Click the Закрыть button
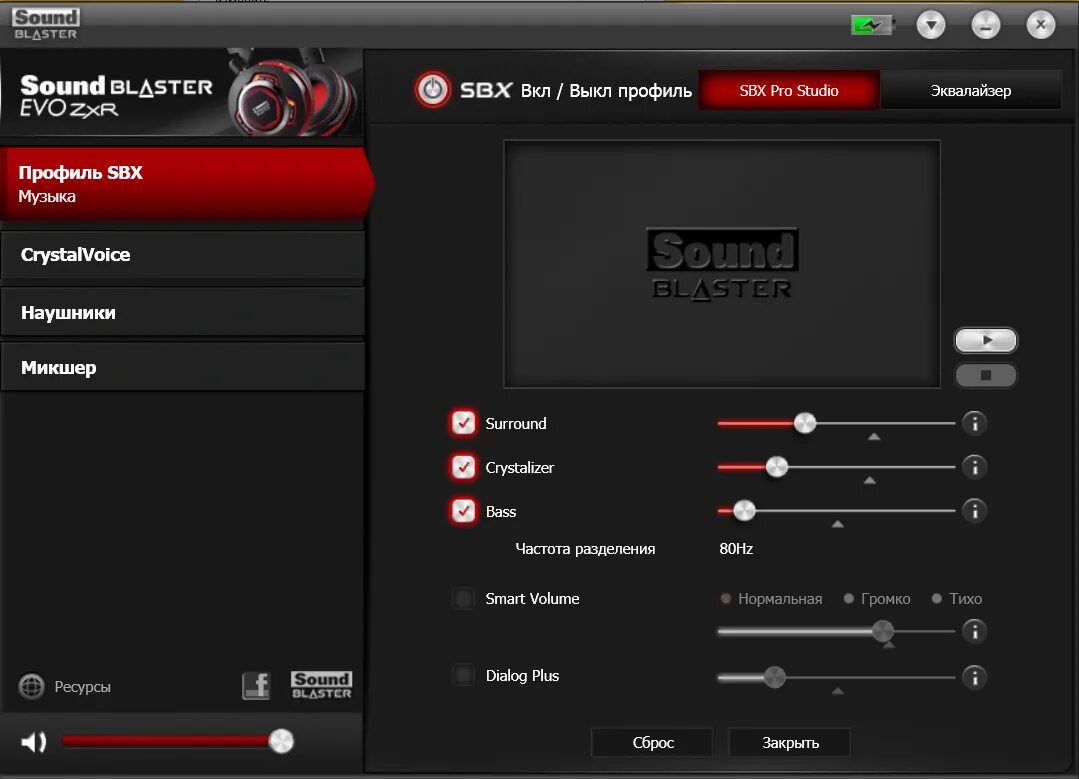 click(790, 743)
